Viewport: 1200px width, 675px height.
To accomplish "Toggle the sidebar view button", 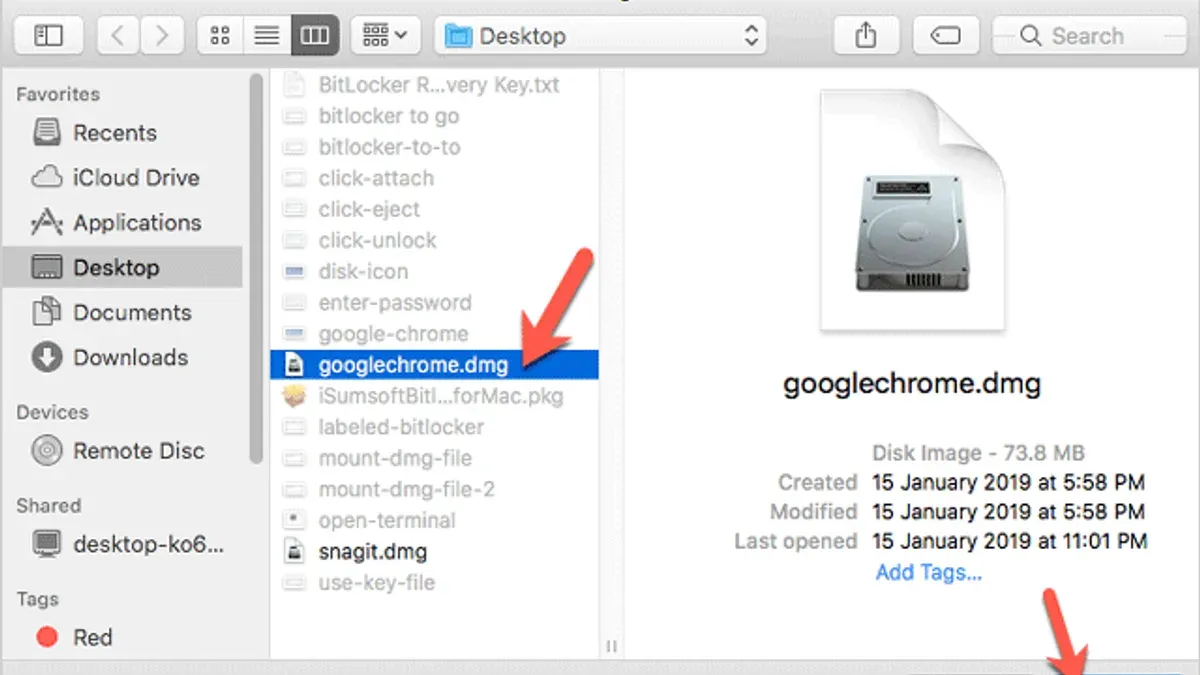I will (48, 36).
